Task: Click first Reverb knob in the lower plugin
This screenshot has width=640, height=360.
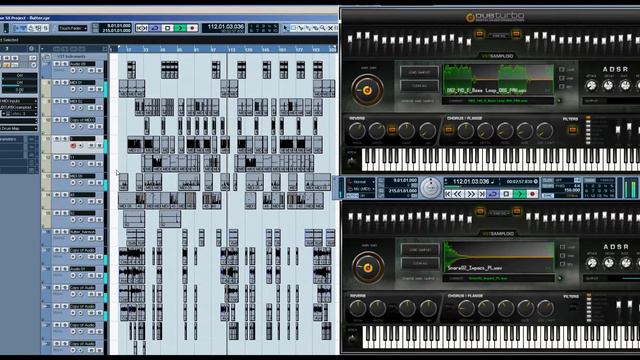Action: pyautogui.click(x=358, y=309)
